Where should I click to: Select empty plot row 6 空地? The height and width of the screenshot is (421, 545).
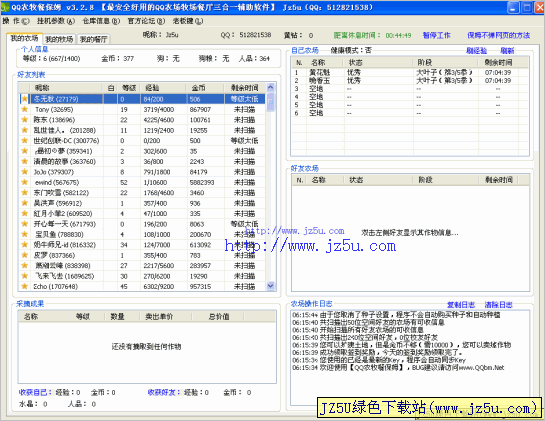410,113
